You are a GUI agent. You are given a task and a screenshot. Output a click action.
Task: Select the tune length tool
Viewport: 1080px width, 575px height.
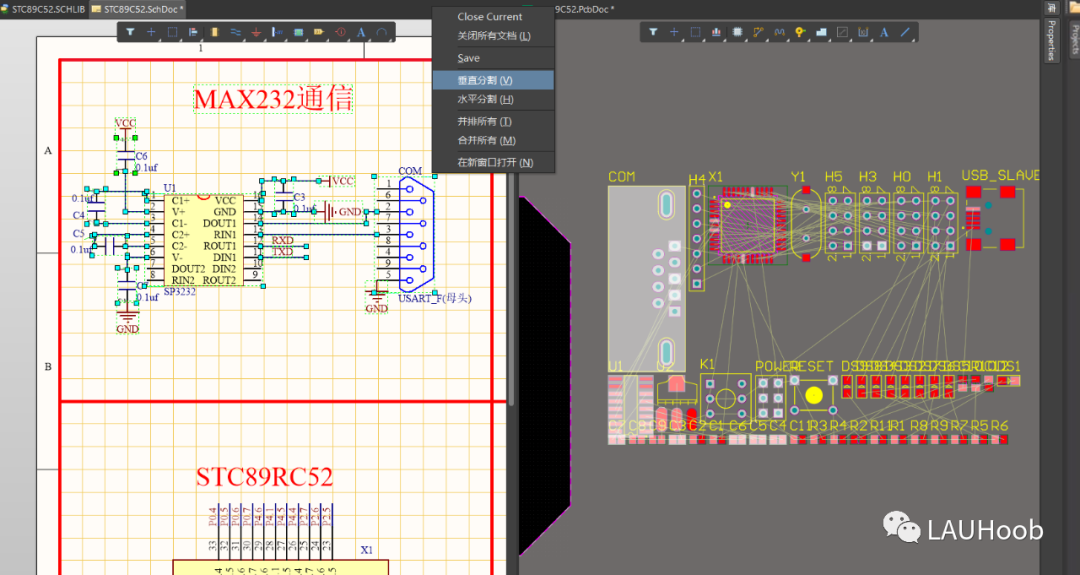(x=780, y=32)
